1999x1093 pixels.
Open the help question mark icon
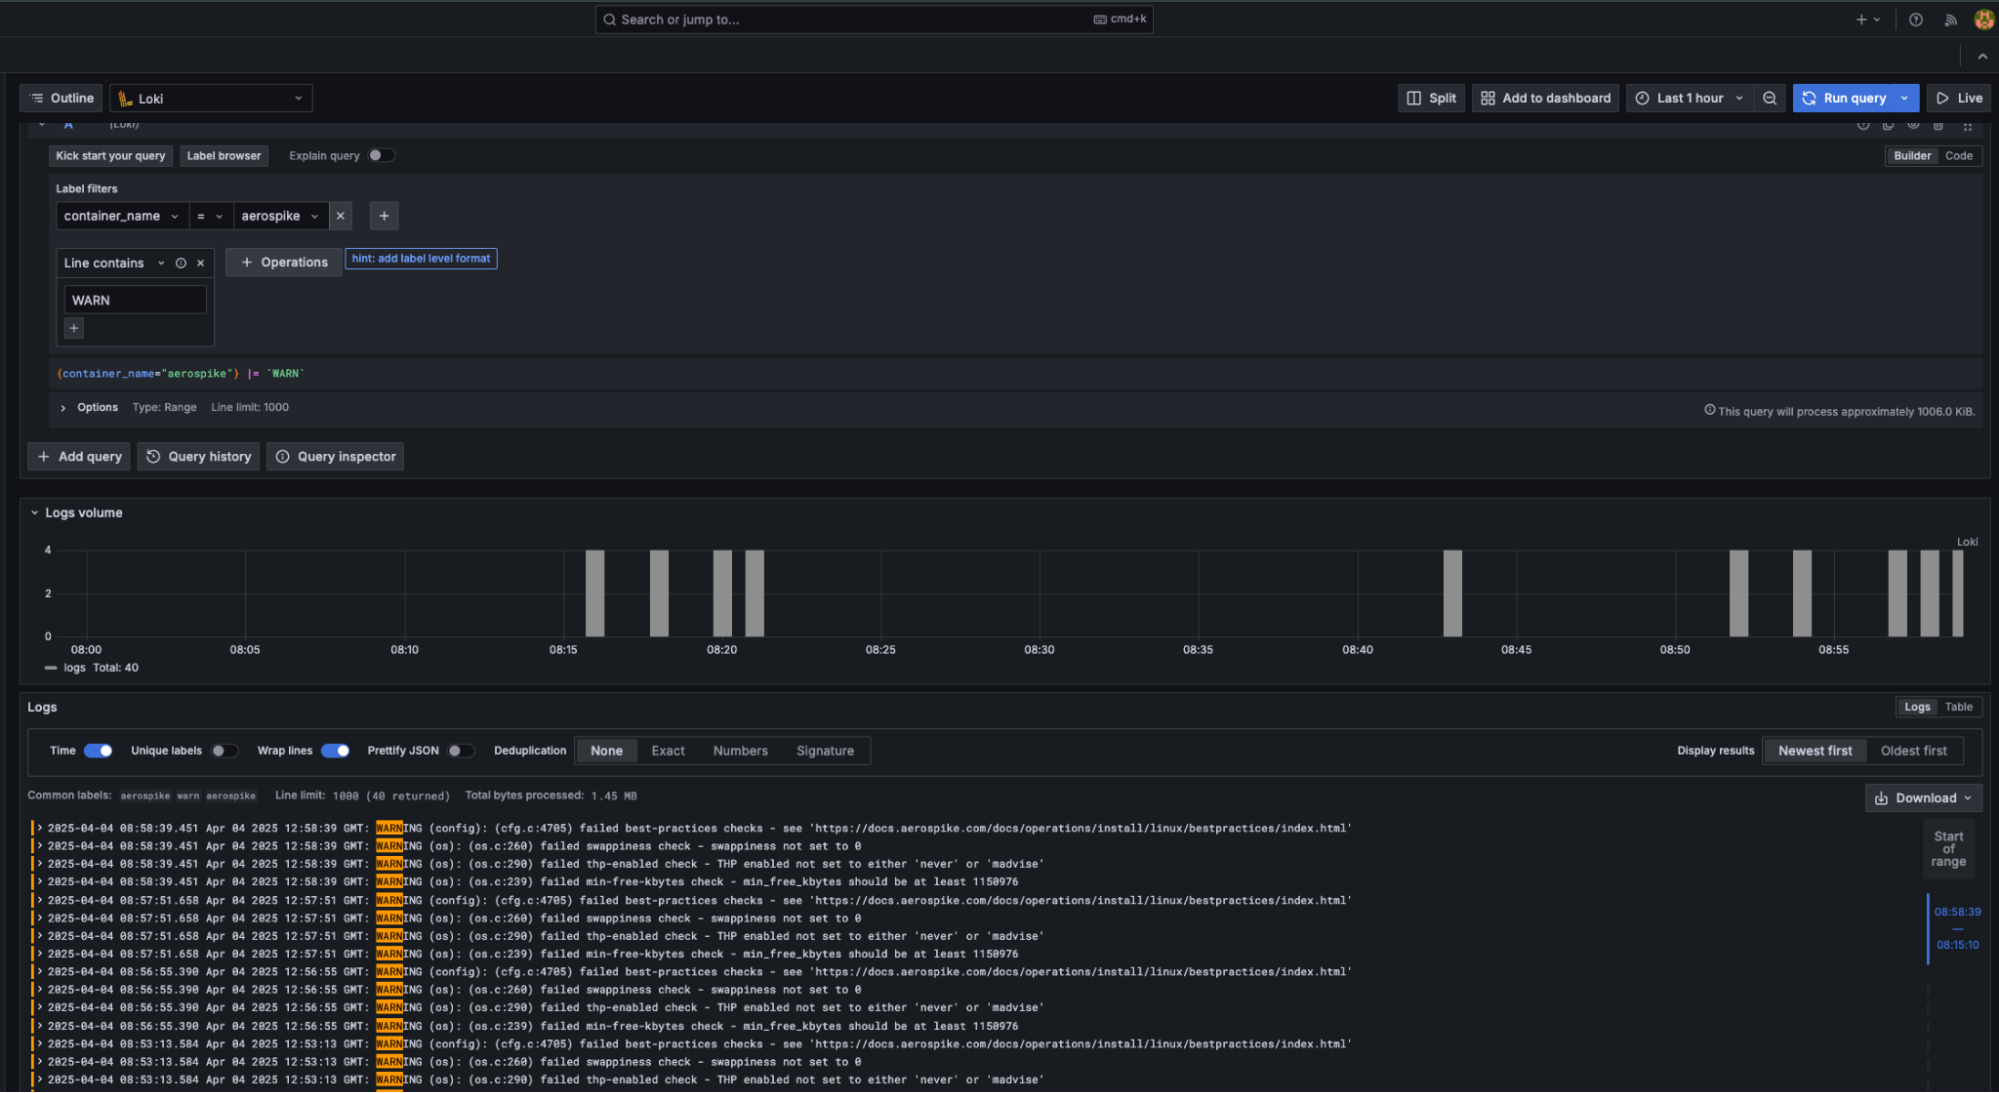tap(1915, 19)
